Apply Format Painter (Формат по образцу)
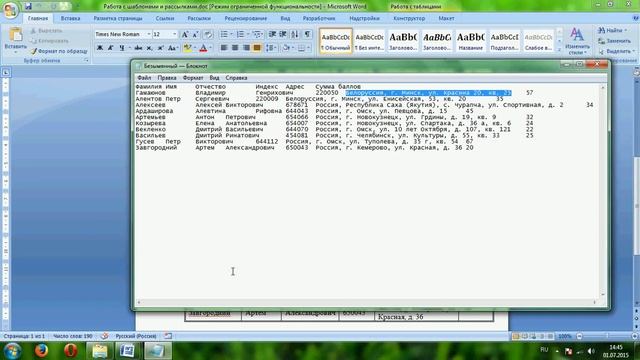Image resolution: width=640 pixels, height=360 pixels. point(59,51)
